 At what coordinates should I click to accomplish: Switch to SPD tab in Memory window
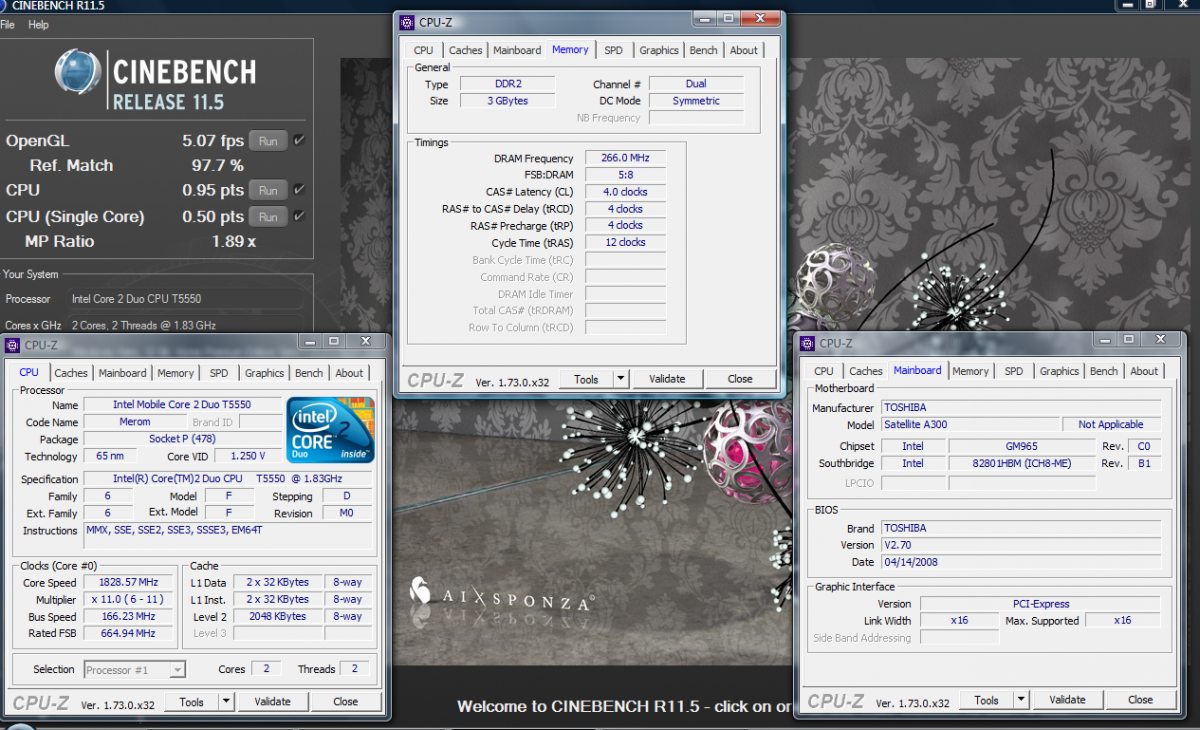point(613,50)
